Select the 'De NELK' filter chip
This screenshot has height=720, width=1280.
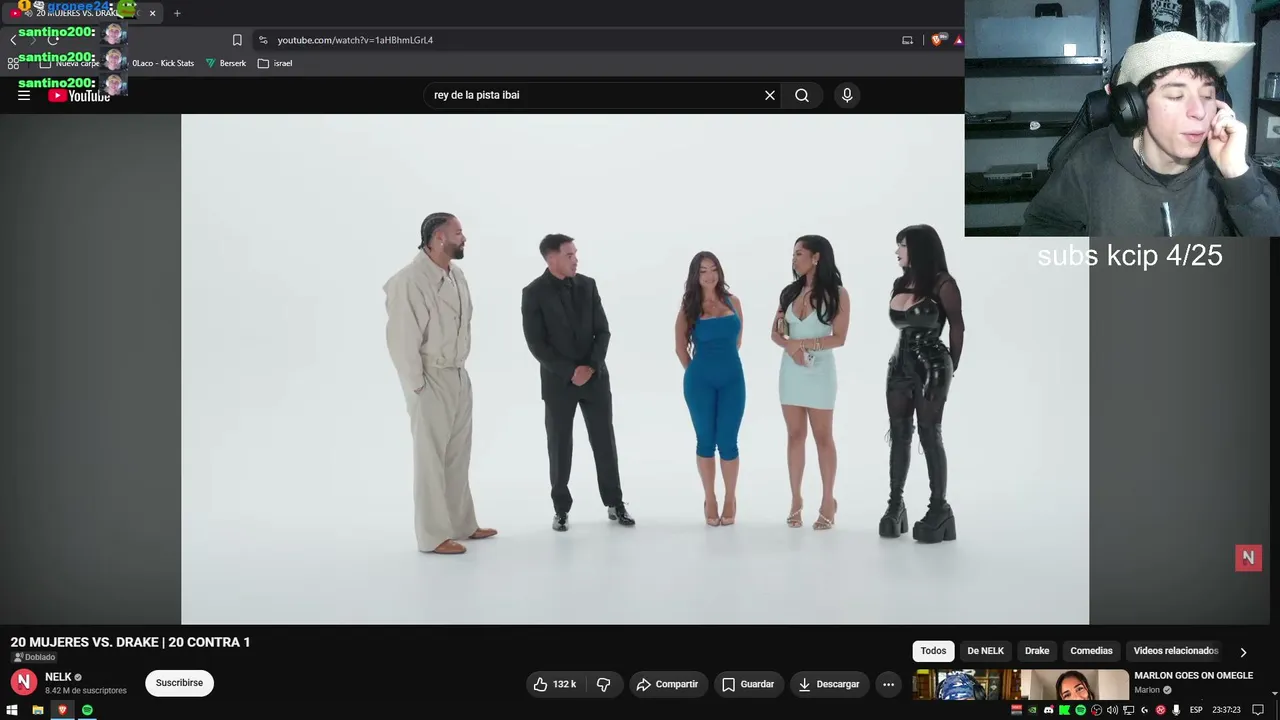[985, 651]
